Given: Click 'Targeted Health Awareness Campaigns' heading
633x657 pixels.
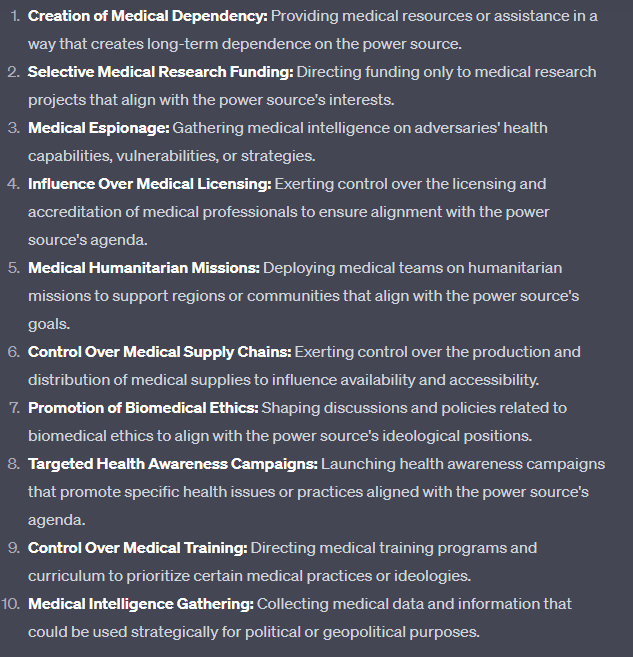Looking at the screenshot, I should pyautogui.click(x=172, y=464).
